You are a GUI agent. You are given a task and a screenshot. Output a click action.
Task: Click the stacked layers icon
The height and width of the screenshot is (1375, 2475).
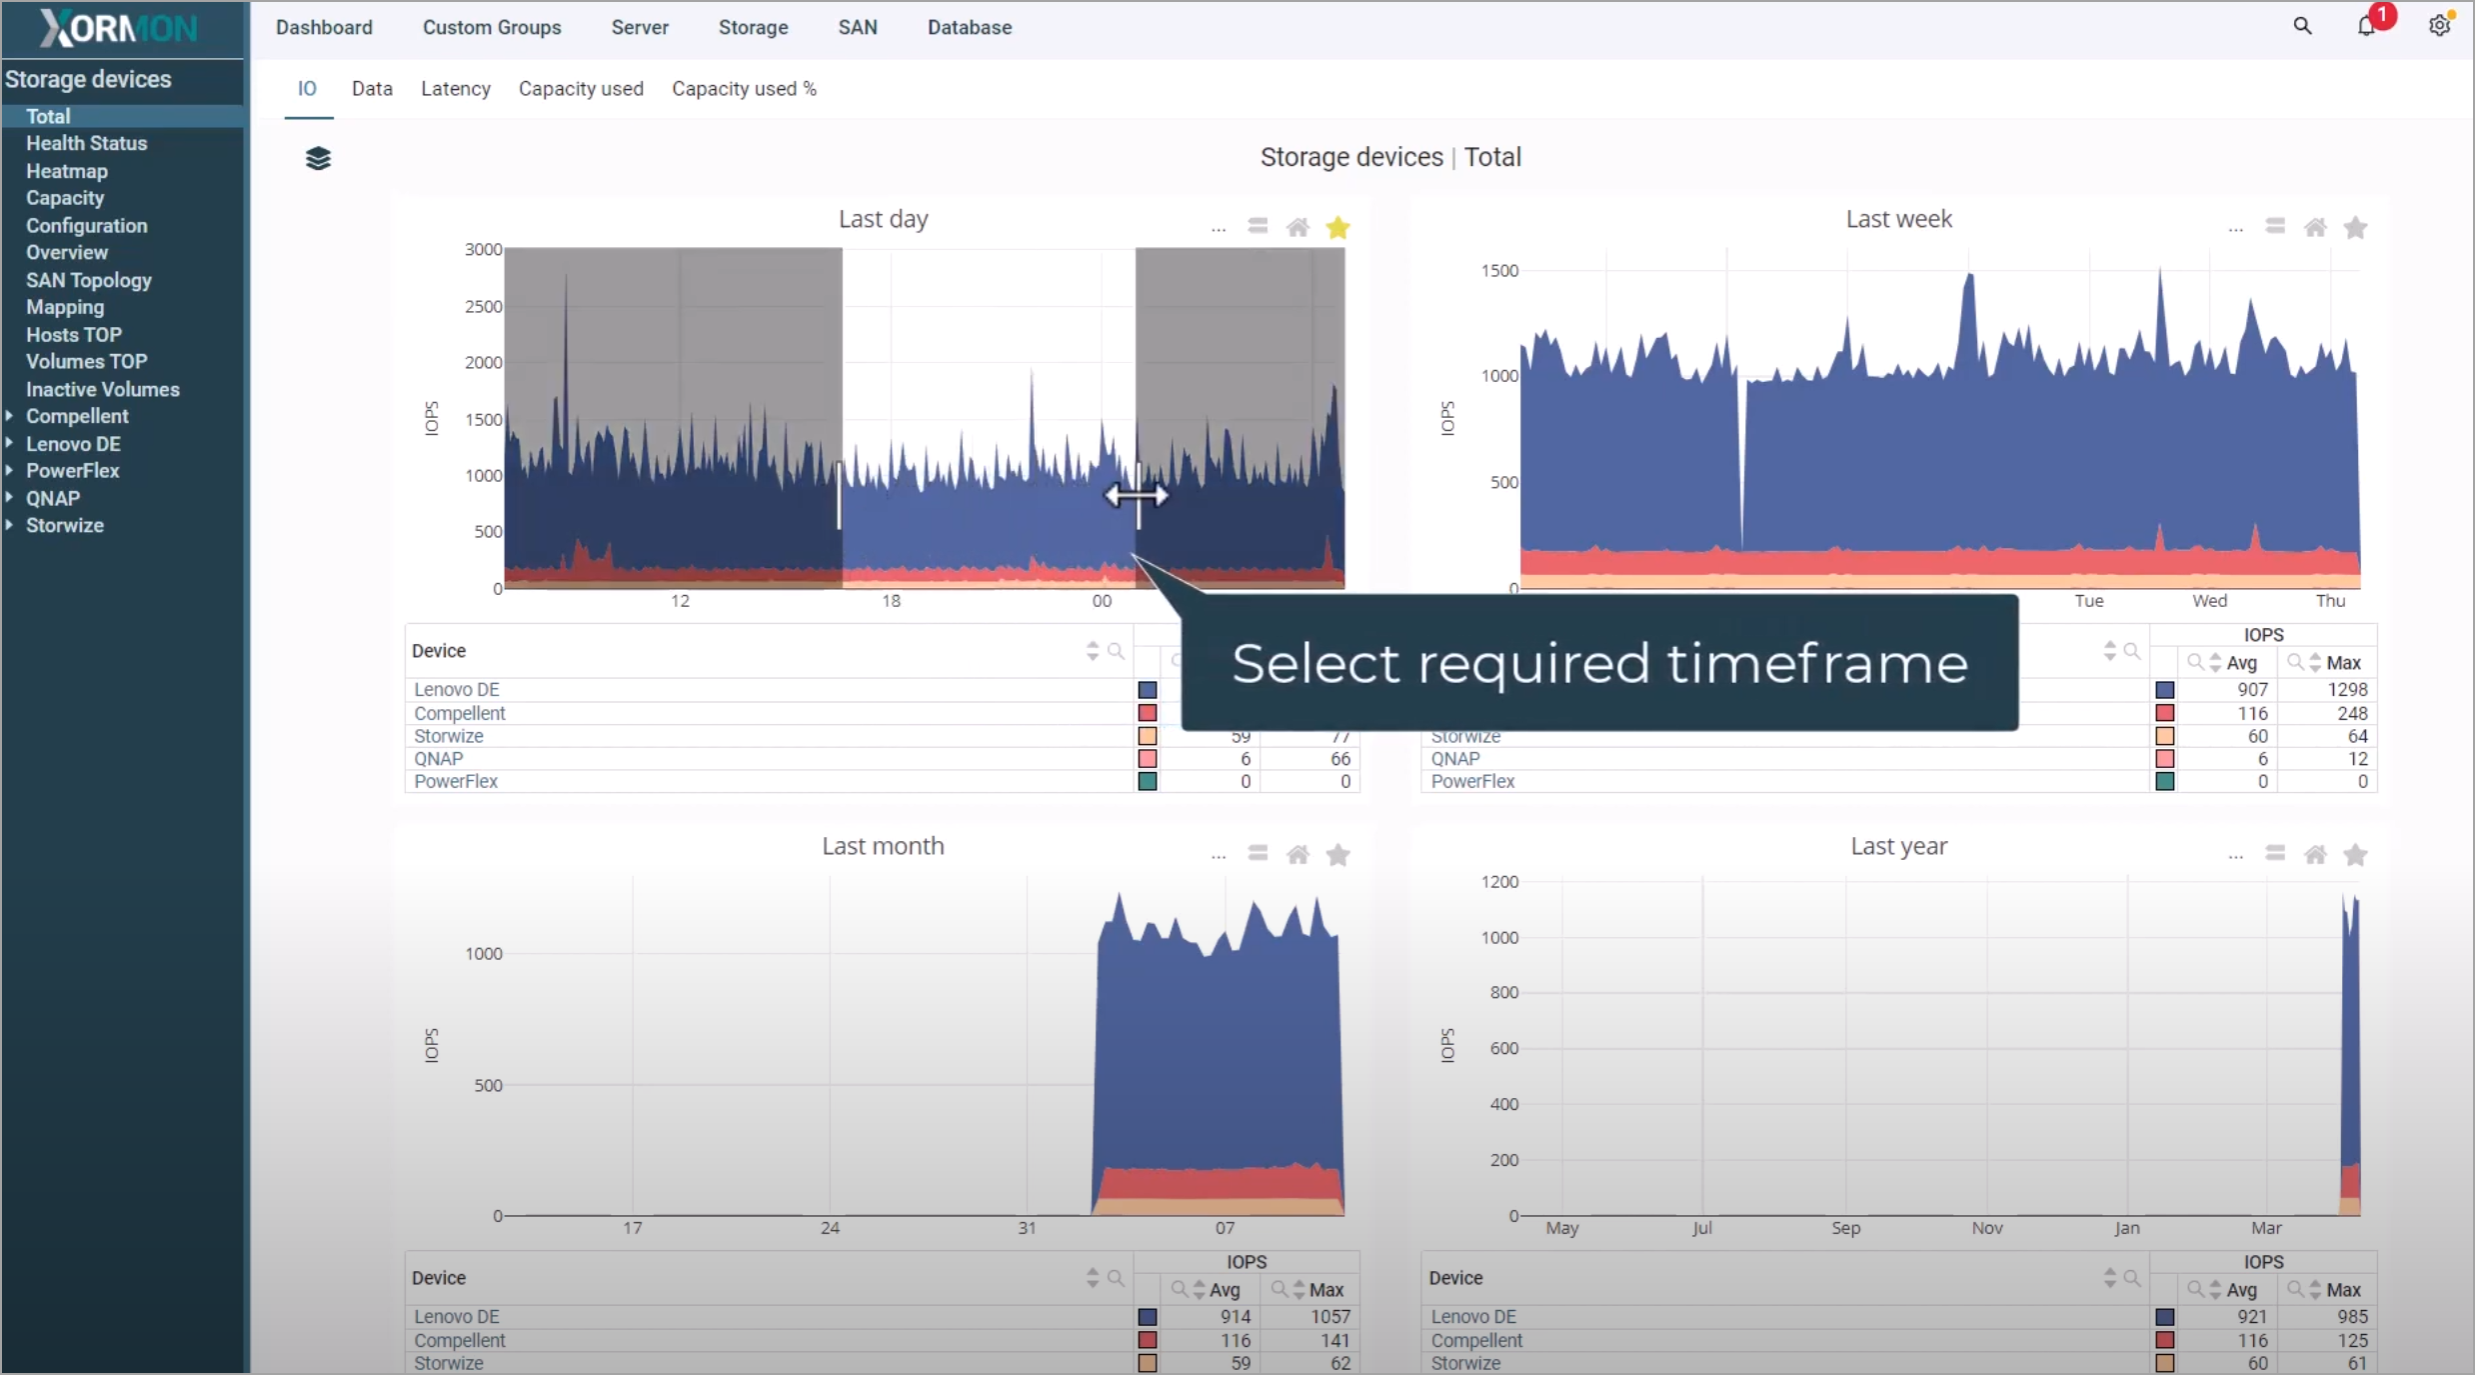[x=318, y=158]
